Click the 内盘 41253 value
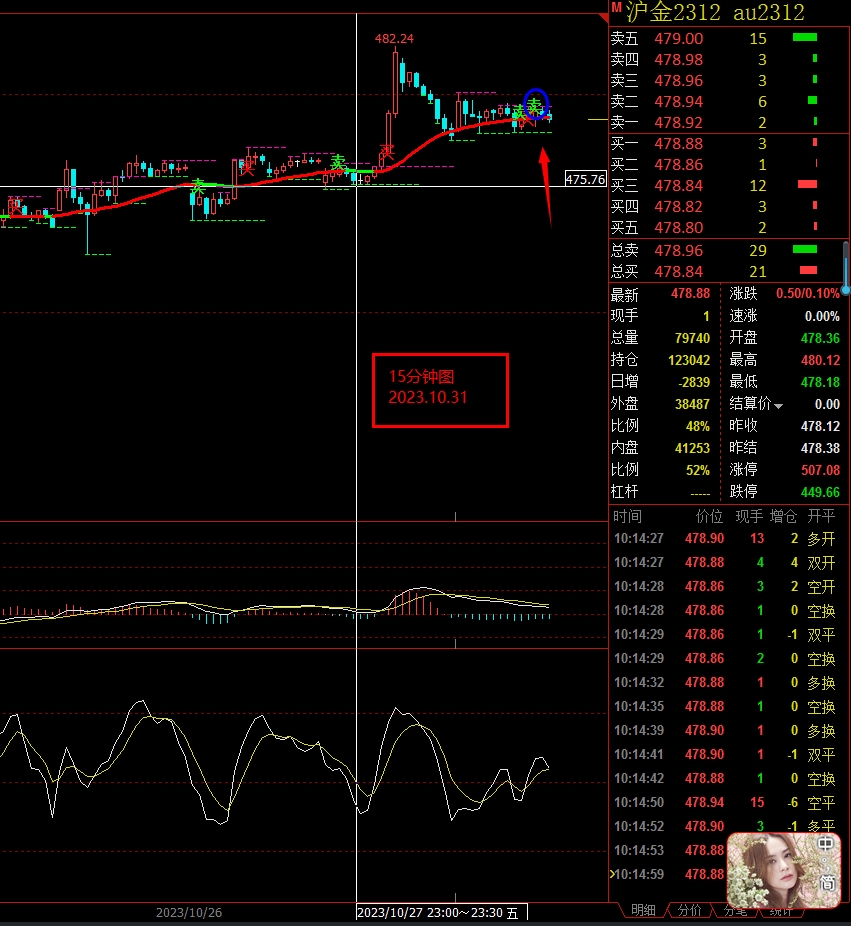The width and height of the screenshot is (851, 926). (x=692, y=448)
